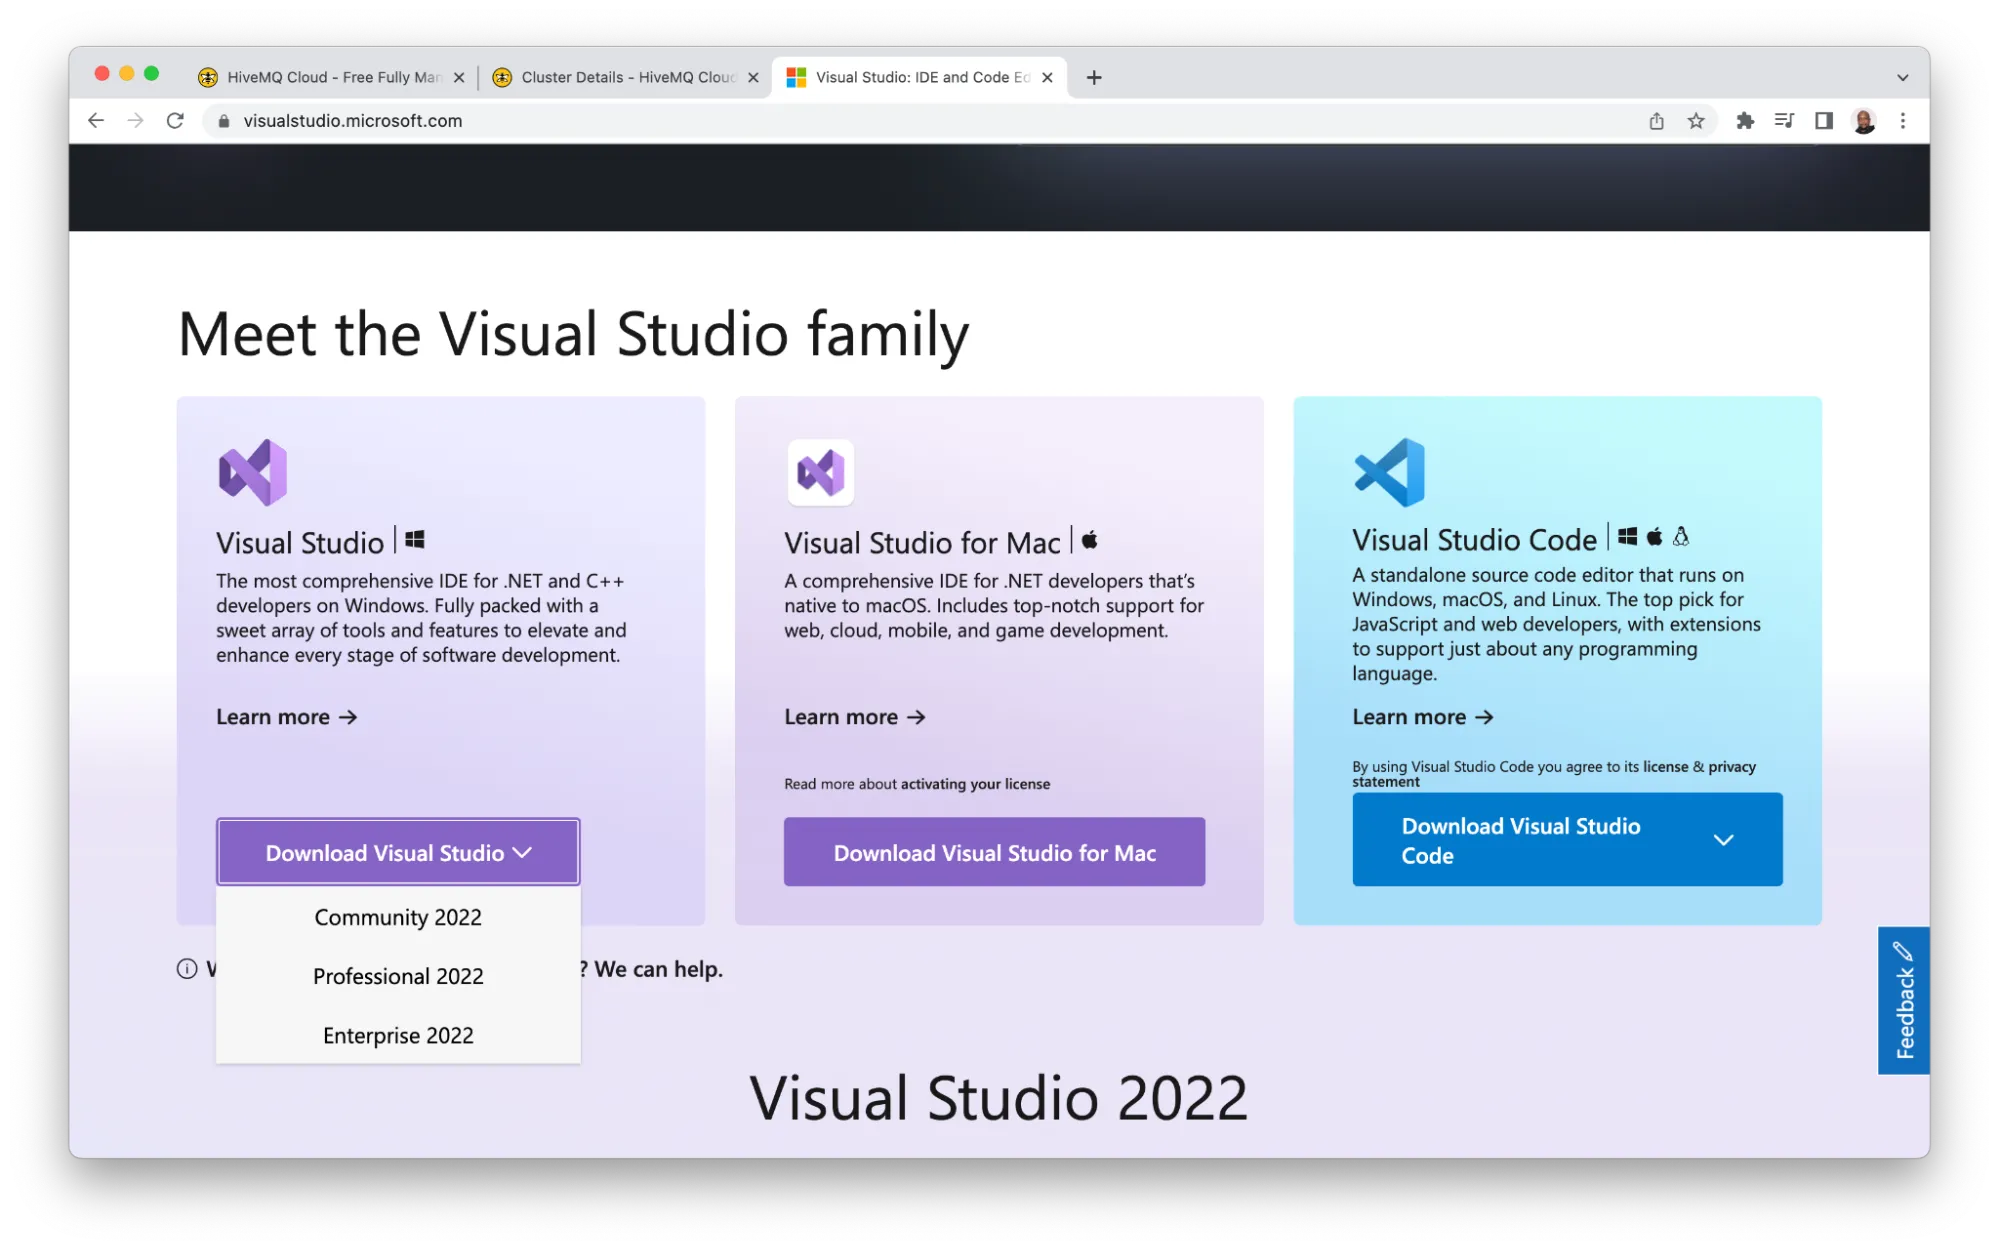Click the browser back navigation arrow
The image size is (1999, 1250).
click(x=95, y=120)
